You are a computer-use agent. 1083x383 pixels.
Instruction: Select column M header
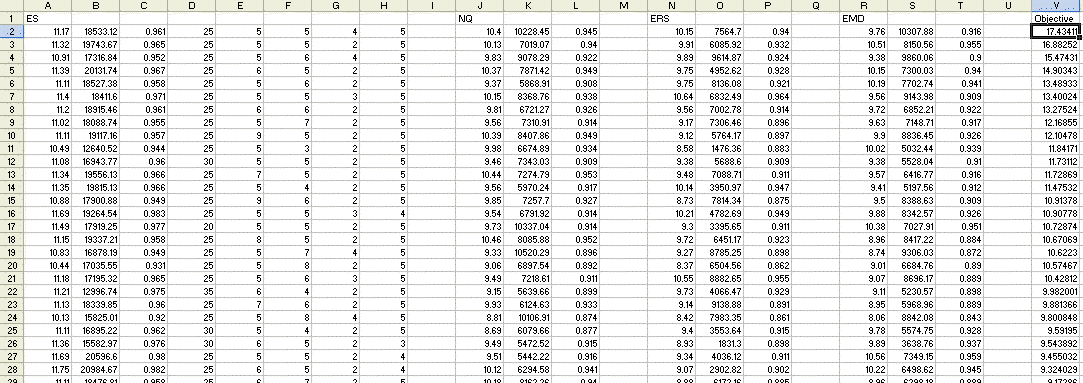(x=624, y=6)
